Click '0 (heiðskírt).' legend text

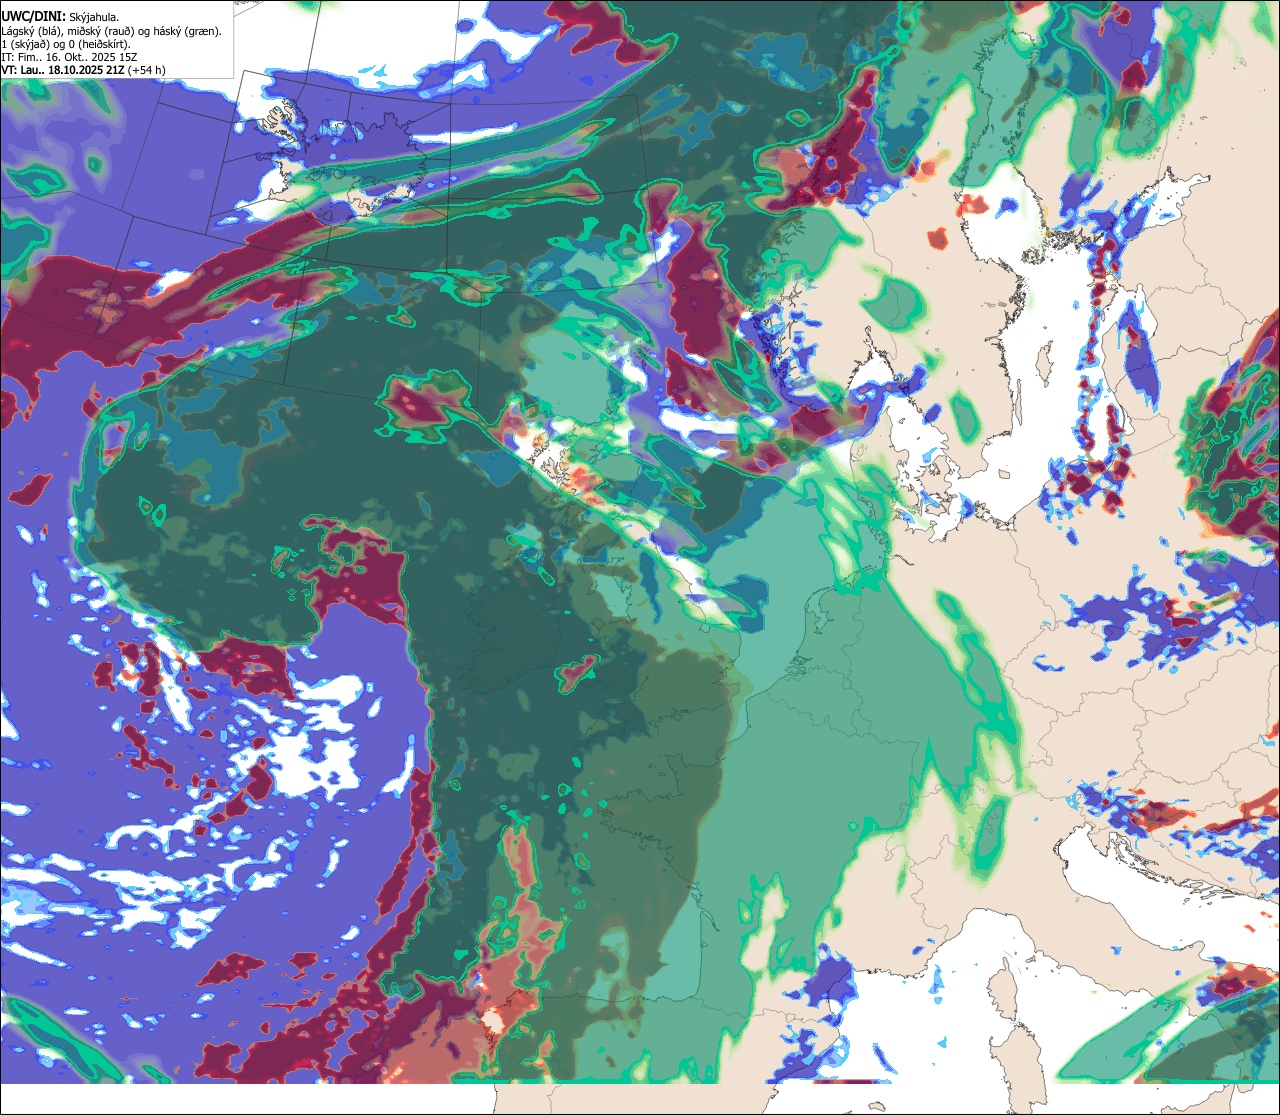pos(99,45)
